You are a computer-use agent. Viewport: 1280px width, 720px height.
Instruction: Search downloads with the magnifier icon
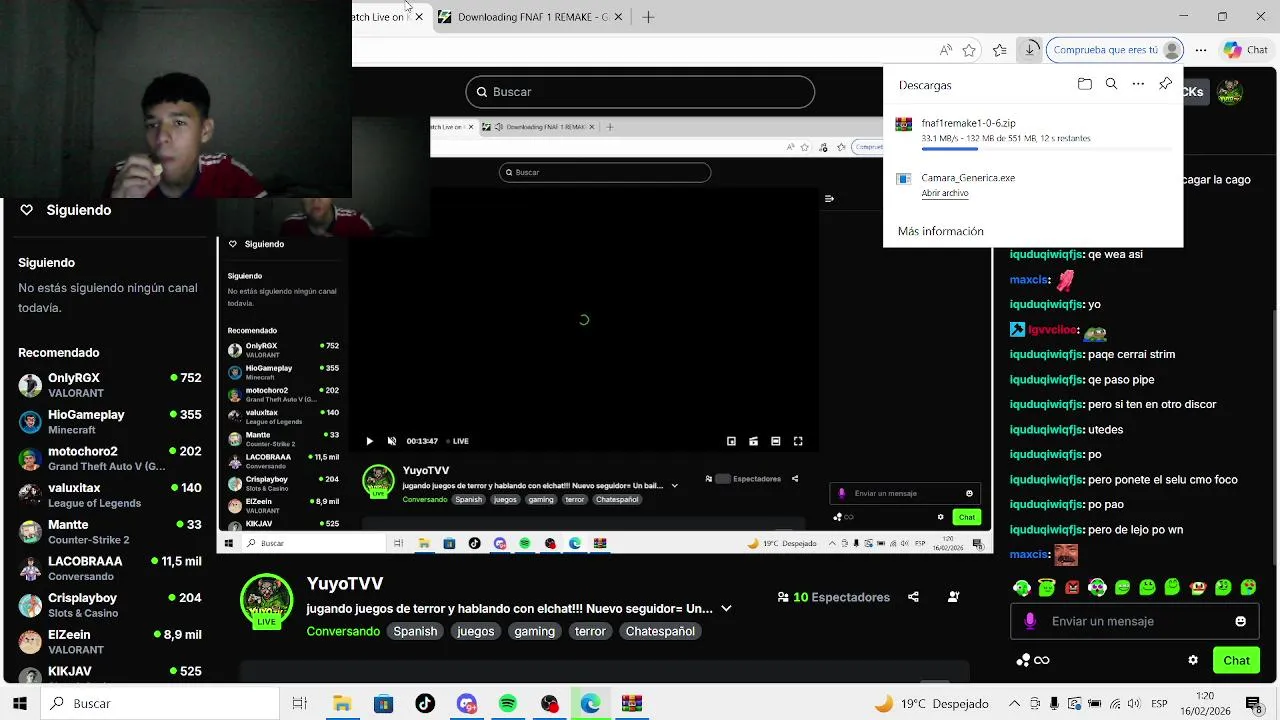pos(1111,85)
